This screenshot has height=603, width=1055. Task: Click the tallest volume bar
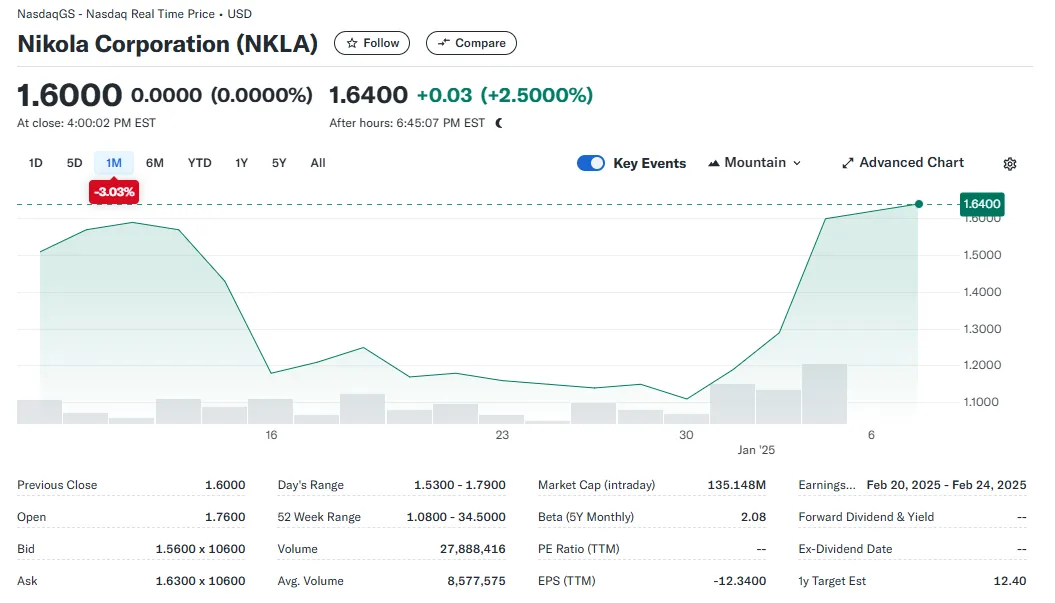pyautogui.click(x=824, y=394)
